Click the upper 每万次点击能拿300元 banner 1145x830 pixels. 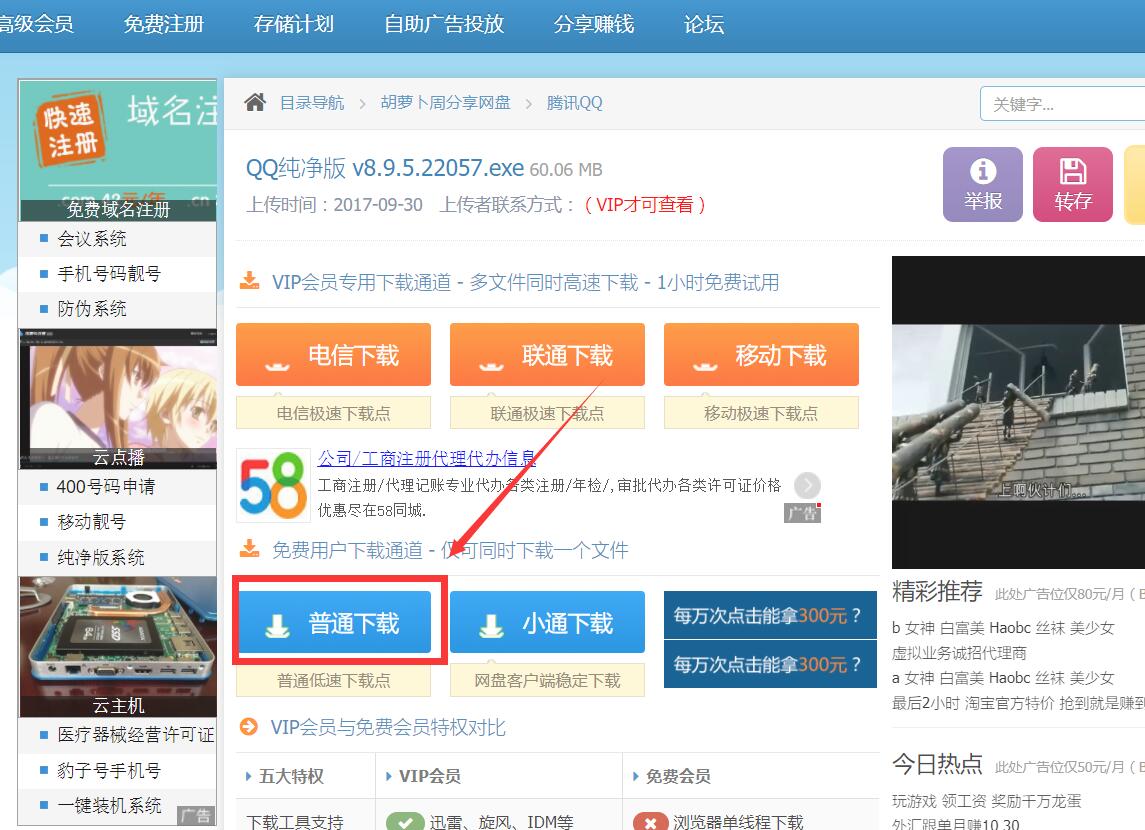(770, 615)
